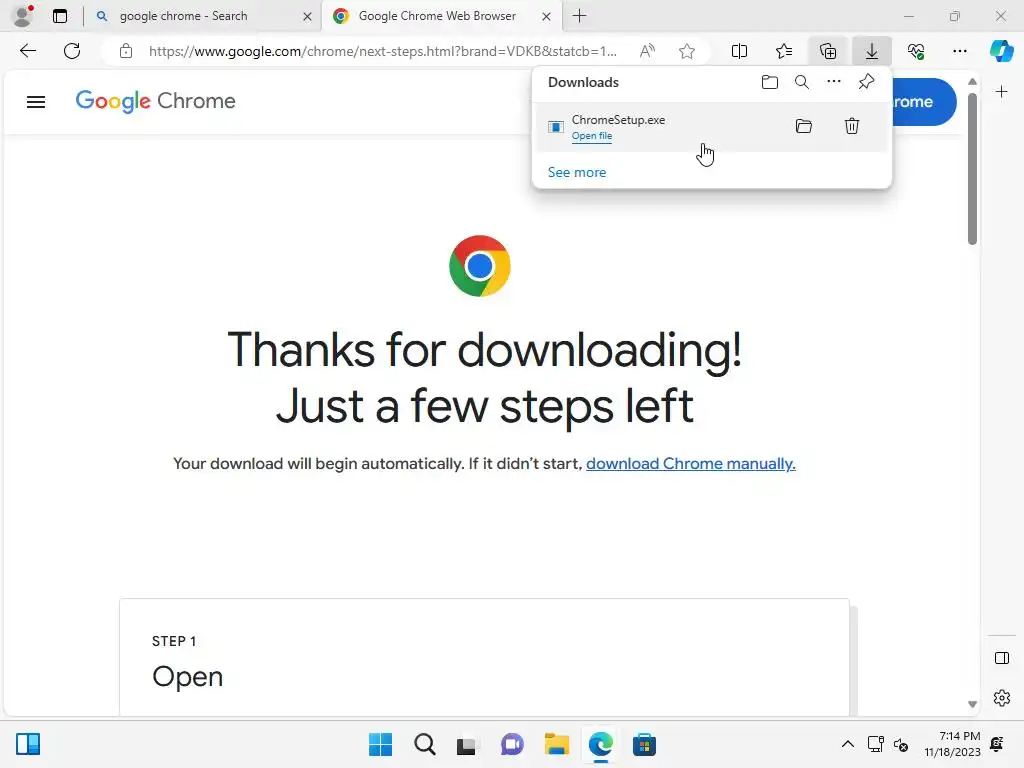The width and height of the screenshot is (1024, 768).
Task: Open downloads folder icon in panel header
Action: pyautogui.click(x=770, y=82)
